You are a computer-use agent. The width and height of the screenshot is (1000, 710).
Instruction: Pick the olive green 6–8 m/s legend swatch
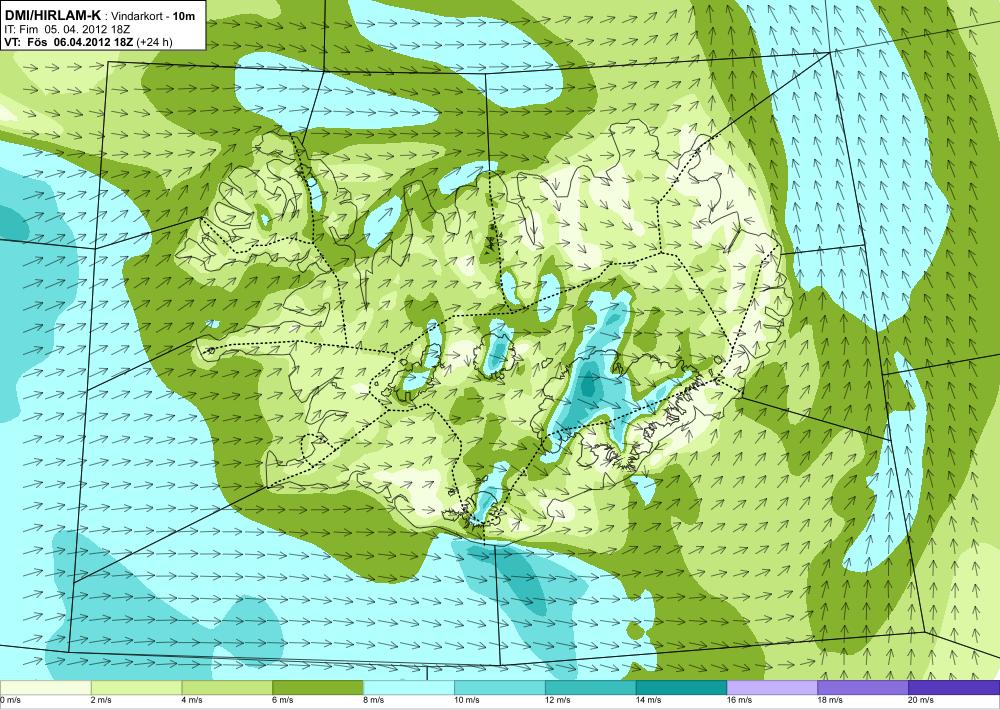(x=318, y=688)
